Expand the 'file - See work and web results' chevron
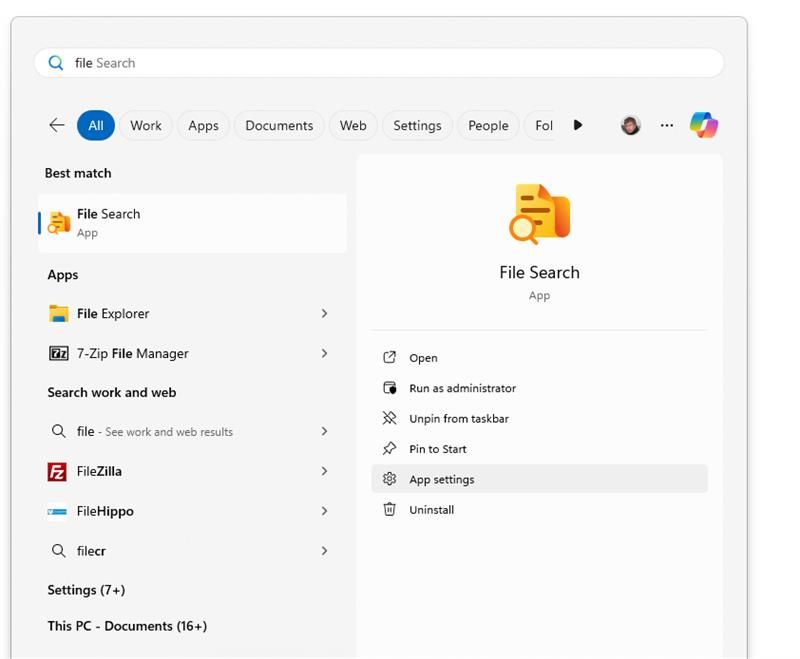This screenshot has height=659, width=800. pos(324,432)
